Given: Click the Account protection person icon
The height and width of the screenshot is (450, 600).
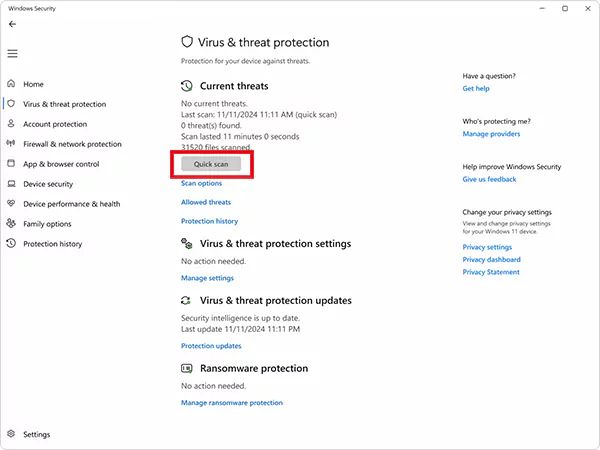Looking at the screenshot, I should [11, 123].
